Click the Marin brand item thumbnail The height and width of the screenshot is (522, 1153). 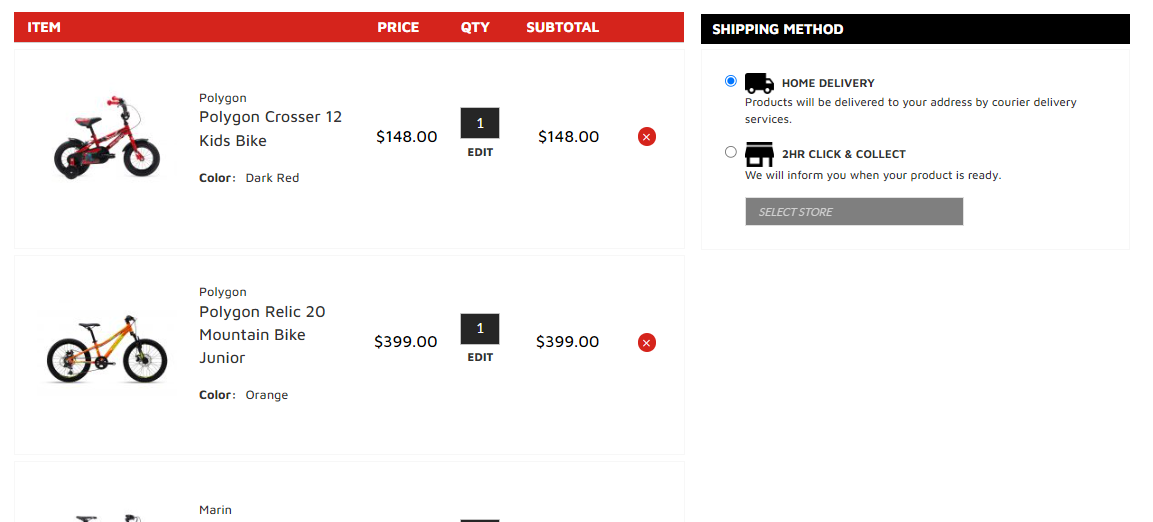107,517
